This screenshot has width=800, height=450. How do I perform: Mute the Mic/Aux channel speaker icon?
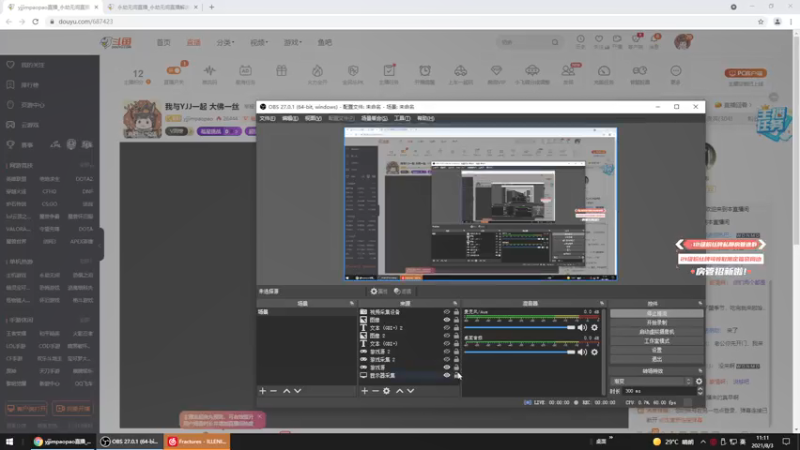pos(582,328)
